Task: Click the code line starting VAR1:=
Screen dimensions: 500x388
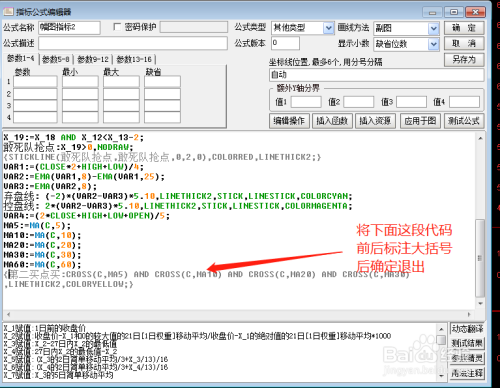Action: pyautogui.click(x=74, y=167)
